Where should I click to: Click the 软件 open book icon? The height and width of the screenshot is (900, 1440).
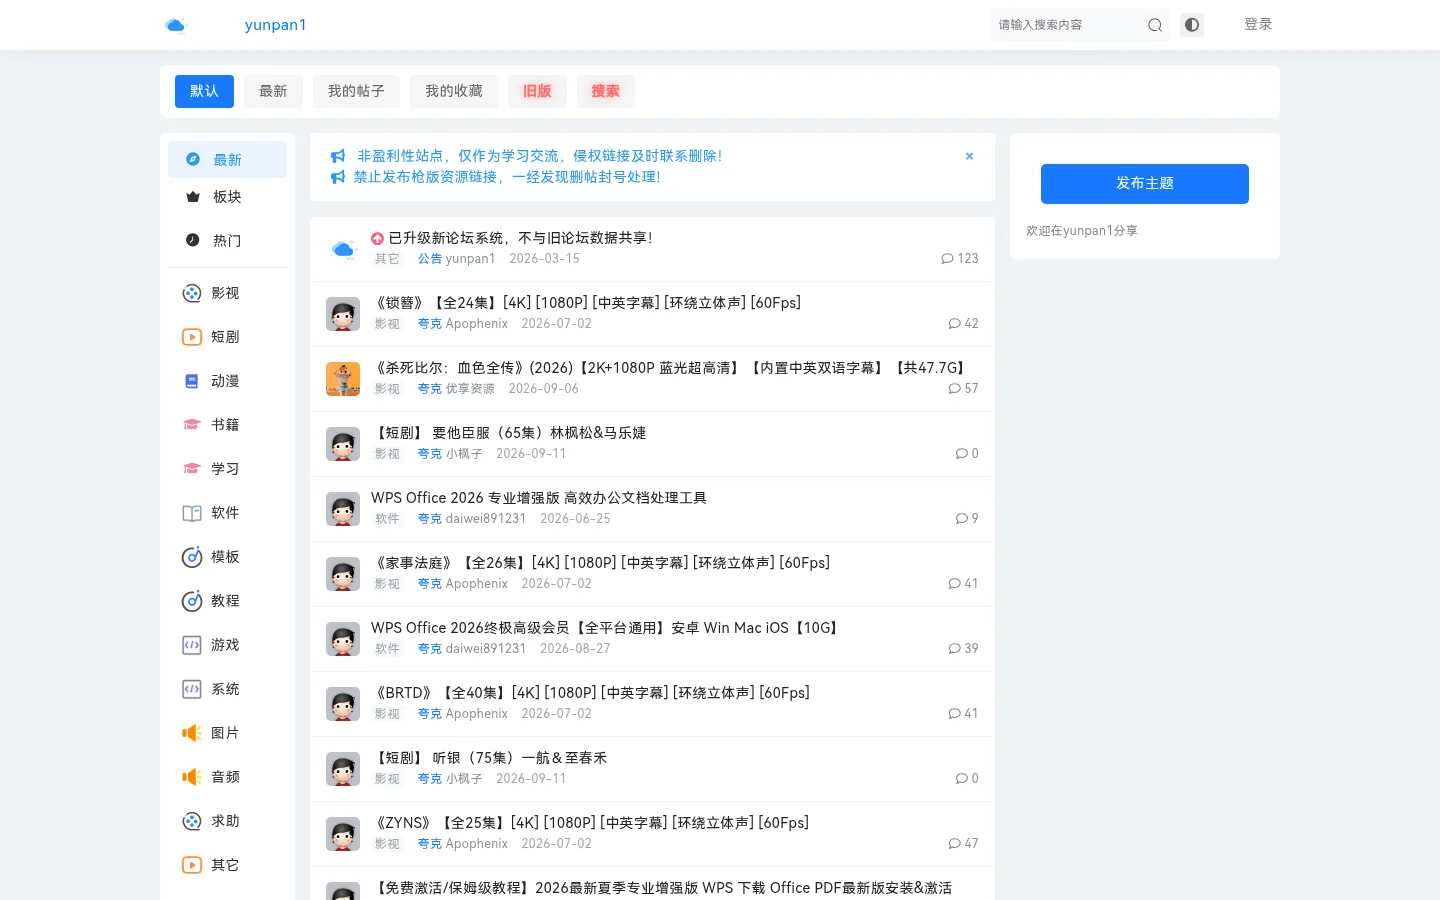(x=192, y=513)
